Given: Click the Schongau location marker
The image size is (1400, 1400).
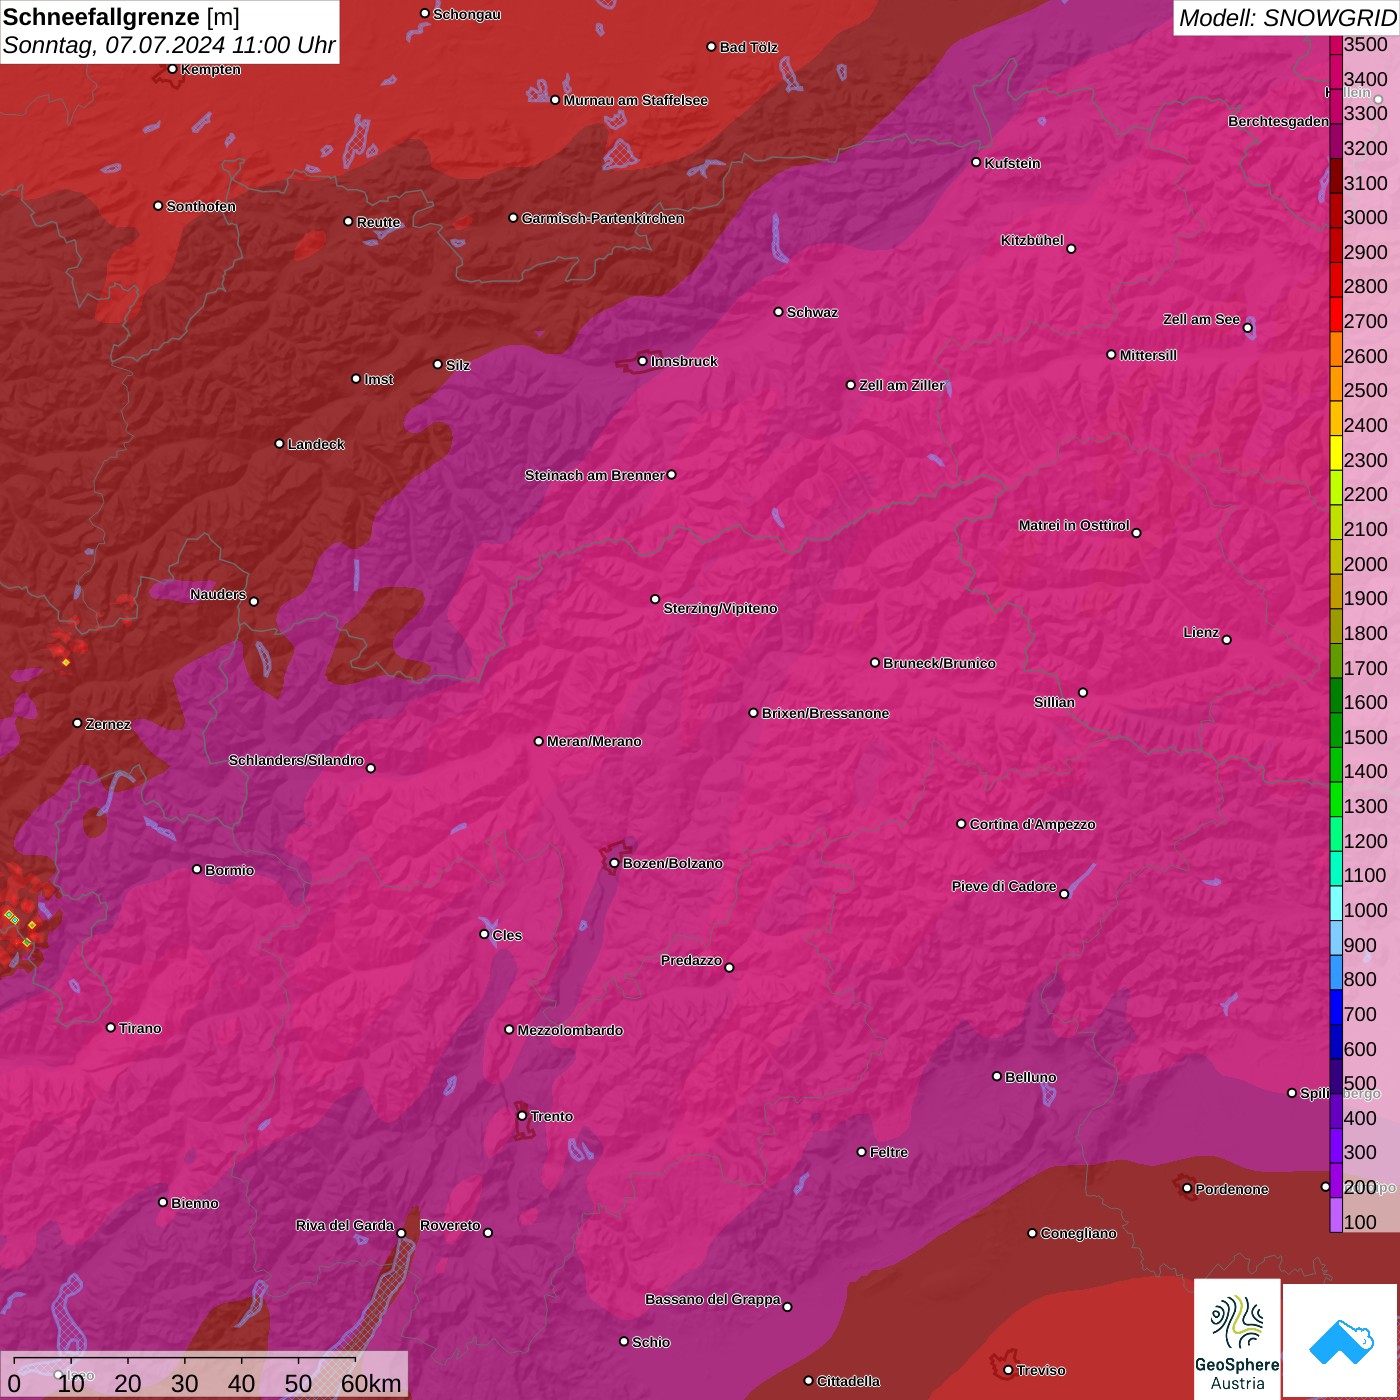Looking at the screenshot, I should (x=425, y=14).
